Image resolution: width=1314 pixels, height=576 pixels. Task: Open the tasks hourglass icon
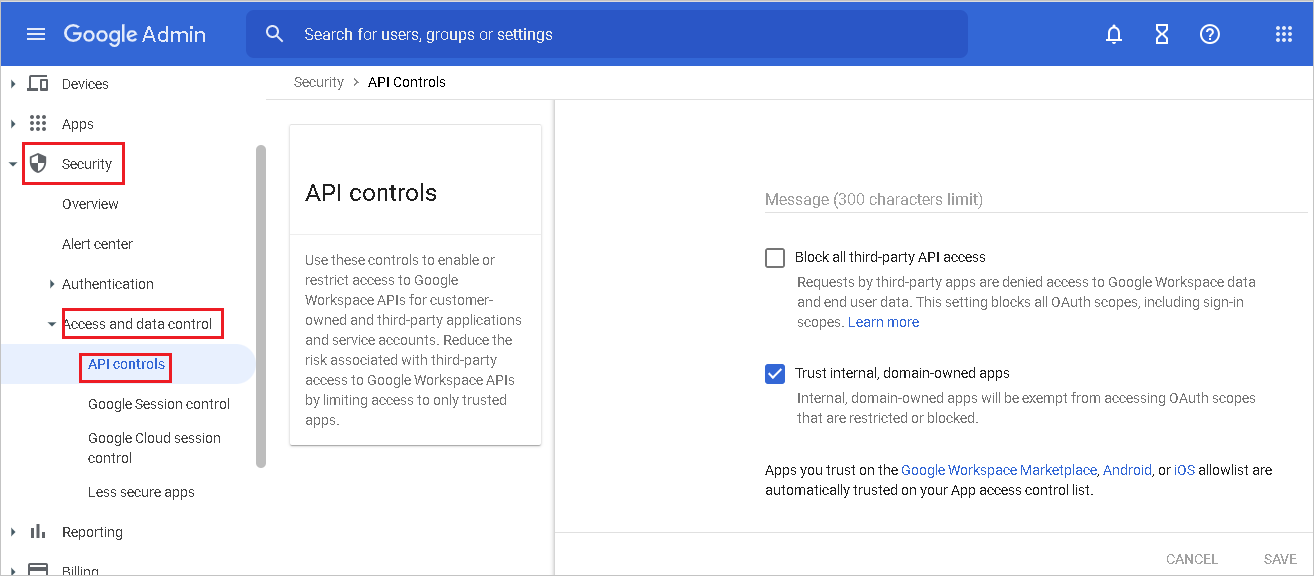click(x=1161, y=34)
